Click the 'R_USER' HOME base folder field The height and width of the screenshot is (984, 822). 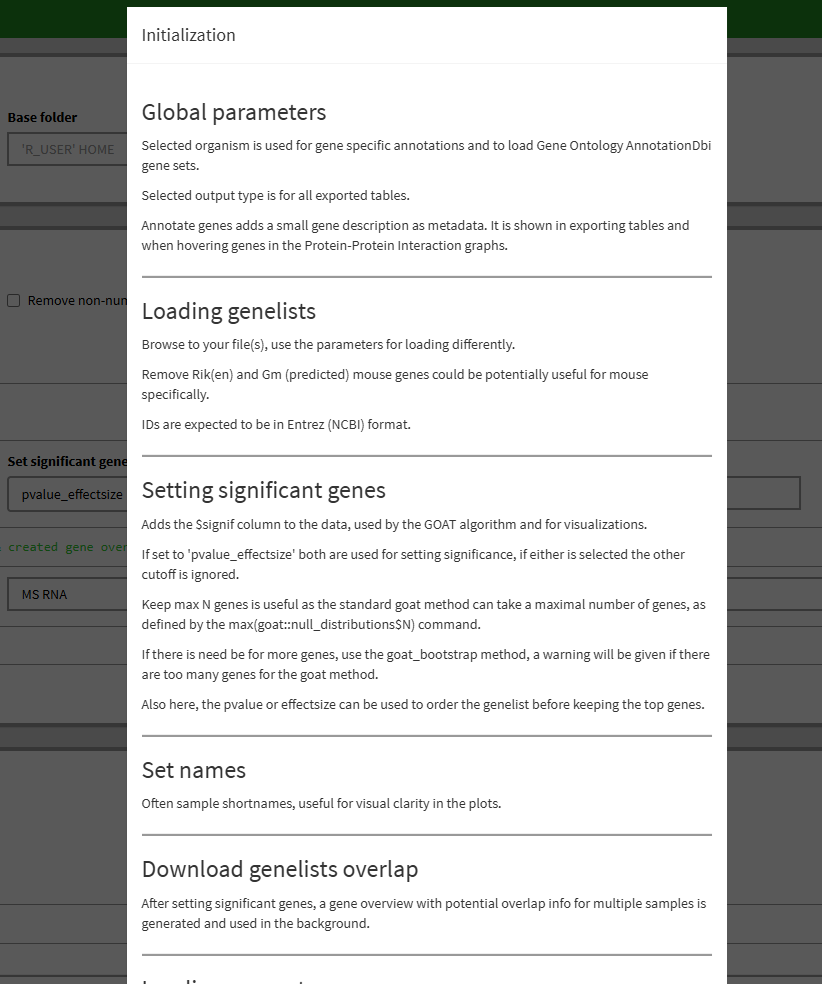[x=68, y=150]
